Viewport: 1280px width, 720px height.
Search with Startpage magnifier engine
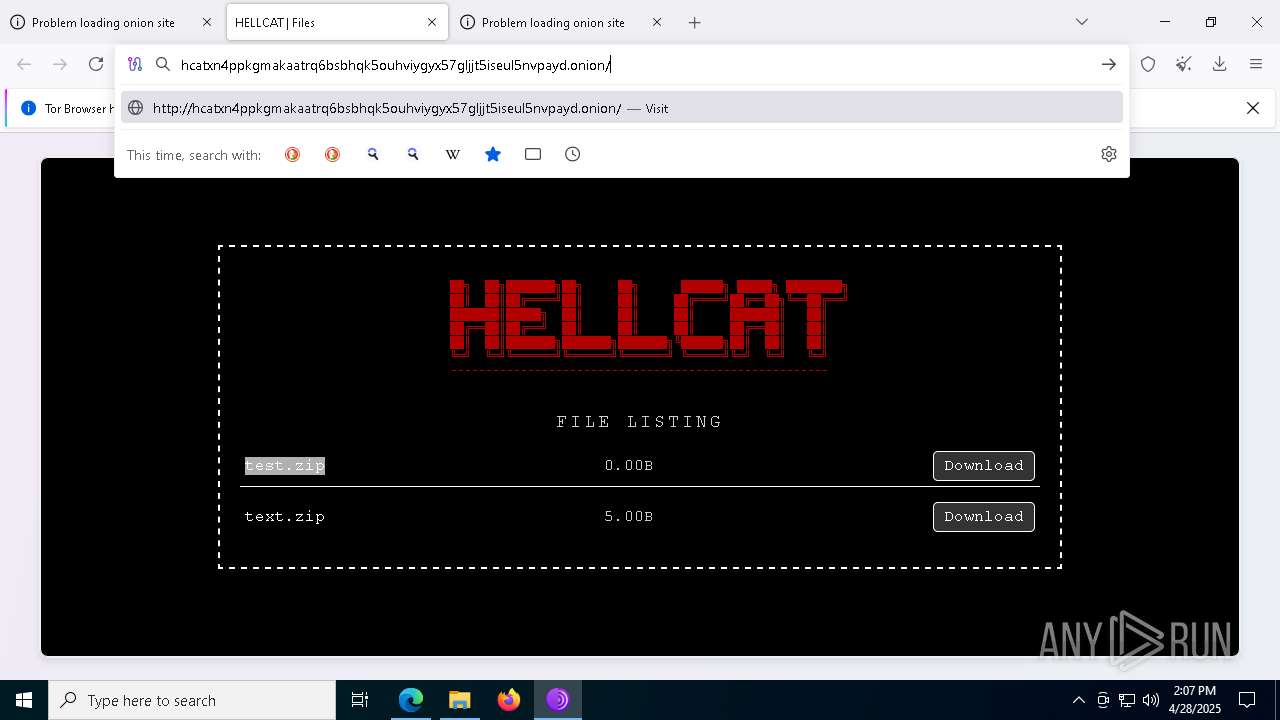click(372, 154)
